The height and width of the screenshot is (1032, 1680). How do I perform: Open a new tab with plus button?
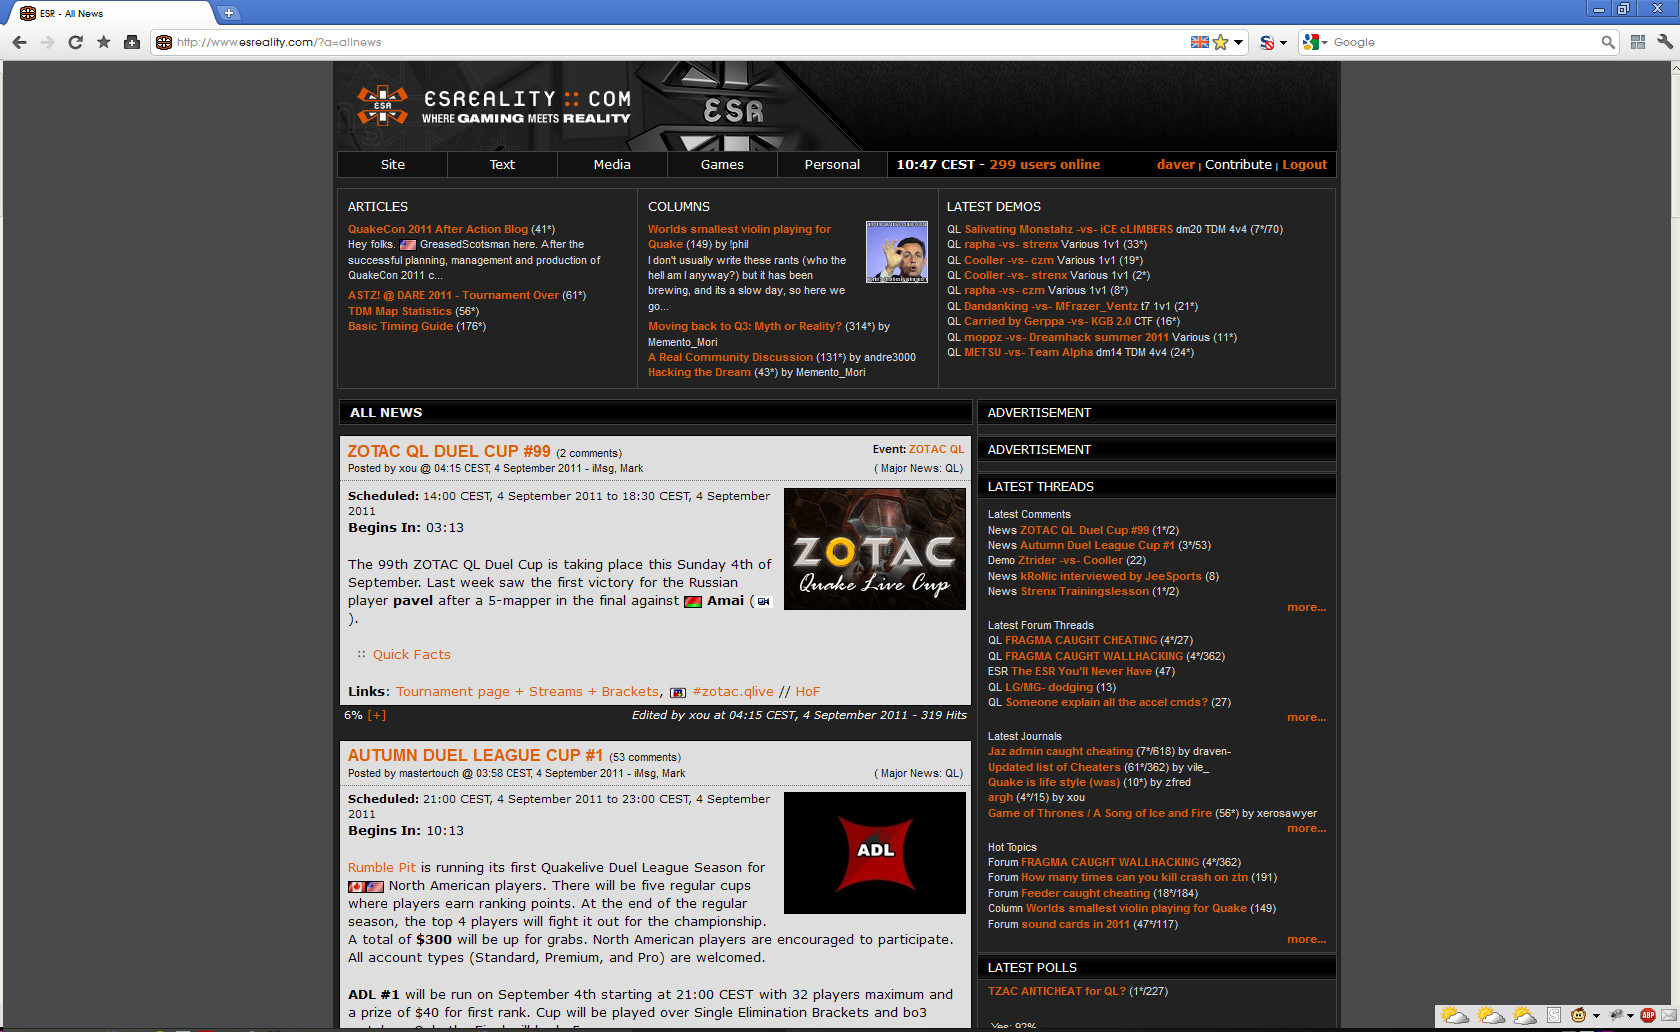click(229, 13)
